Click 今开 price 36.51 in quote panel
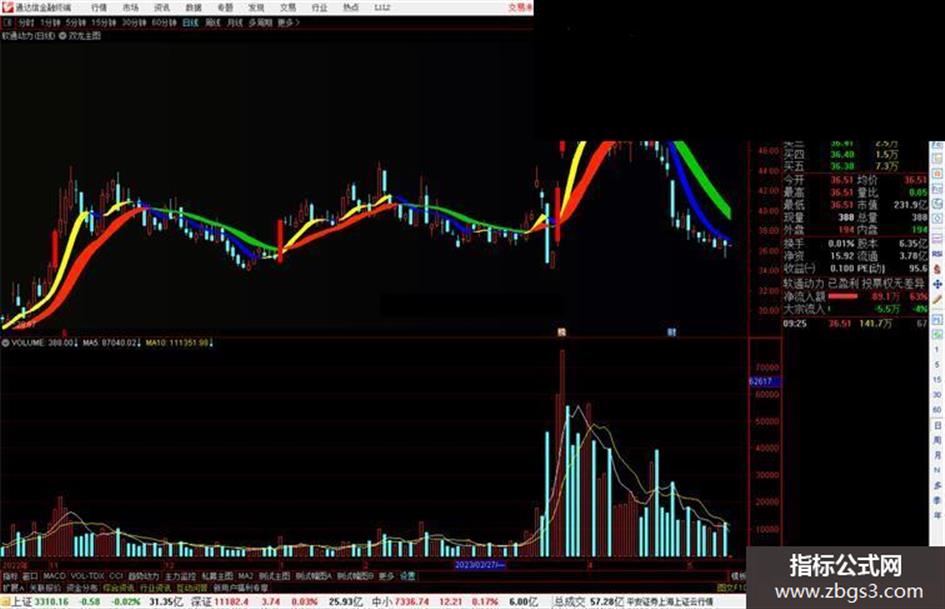The image size is (945, 609). [x=842, y=180]
